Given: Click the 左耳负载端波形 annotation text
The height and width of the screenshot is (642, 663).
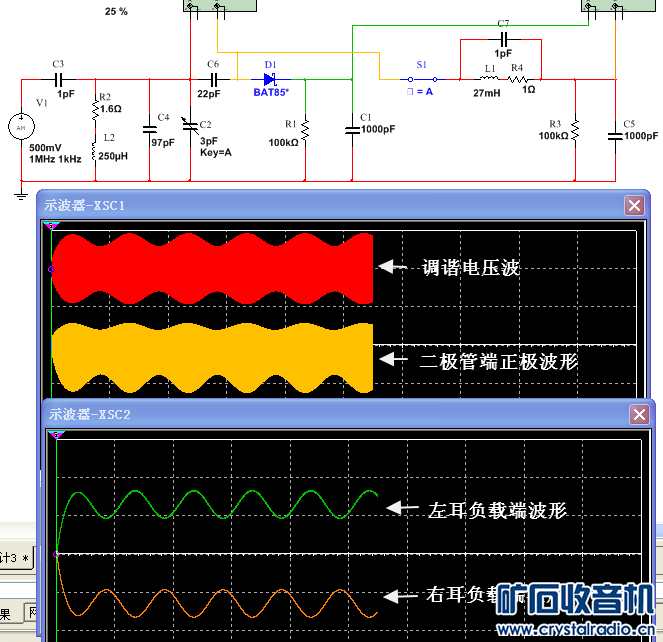Looking at the screenshot, I should tap(497, 510).
